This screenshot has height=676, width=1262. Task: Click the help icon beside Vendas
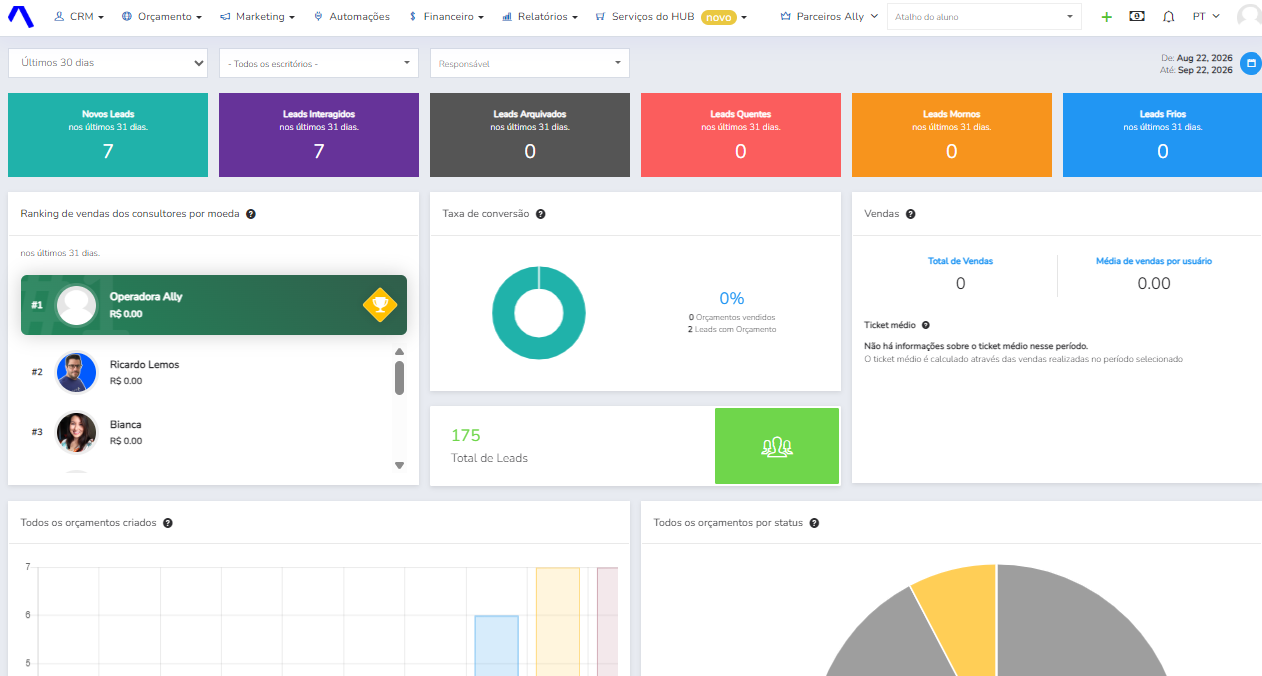tap(910, 214)
